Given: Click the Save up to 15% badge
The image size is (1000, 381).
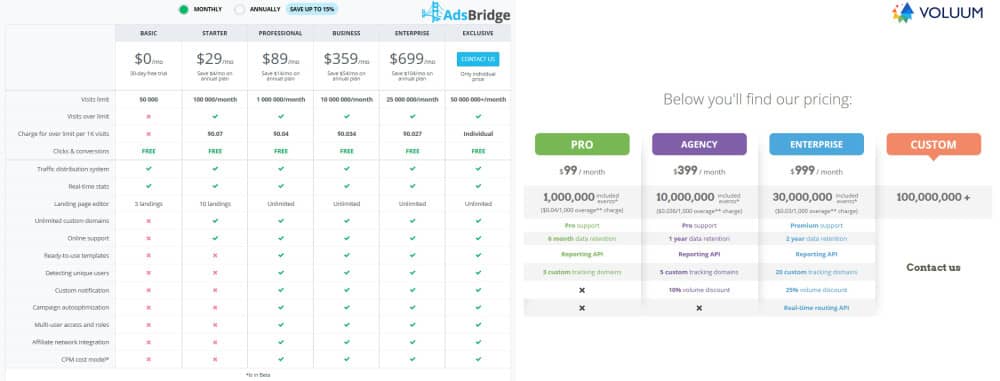Looking at the screenshot, I should pyautogui.click(x=312, y=9).
